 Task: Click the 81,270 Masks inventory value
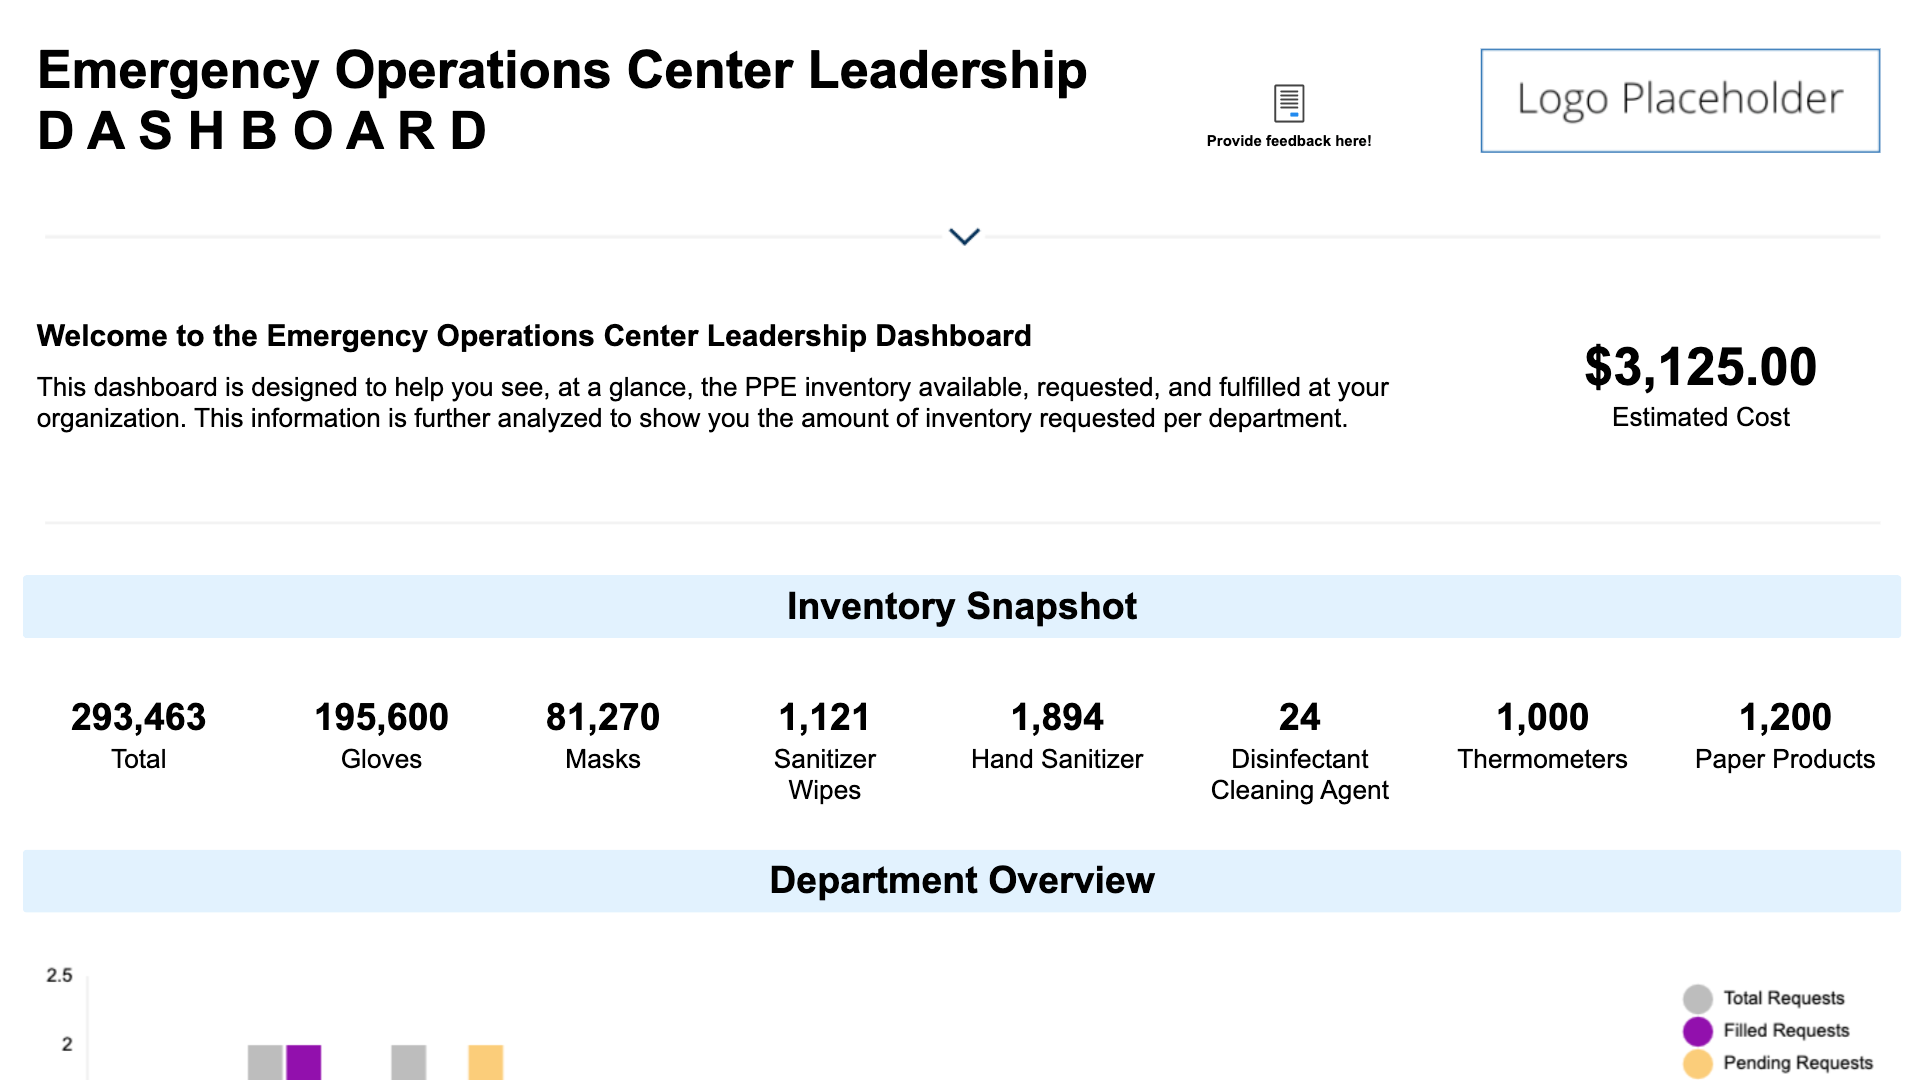602,718
